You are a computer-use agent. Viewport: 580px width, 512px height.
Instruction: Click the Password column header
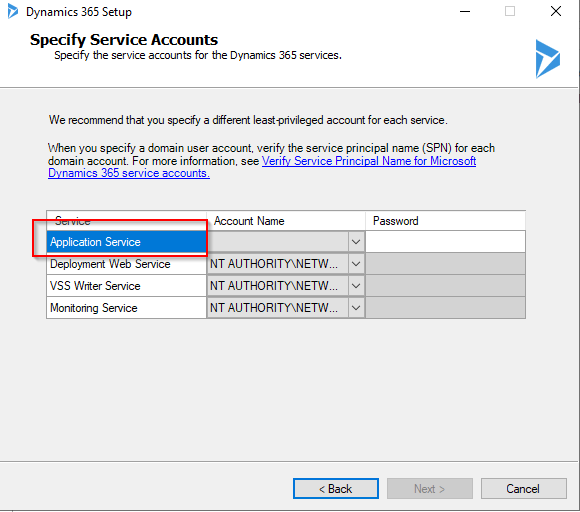(445, 221)
